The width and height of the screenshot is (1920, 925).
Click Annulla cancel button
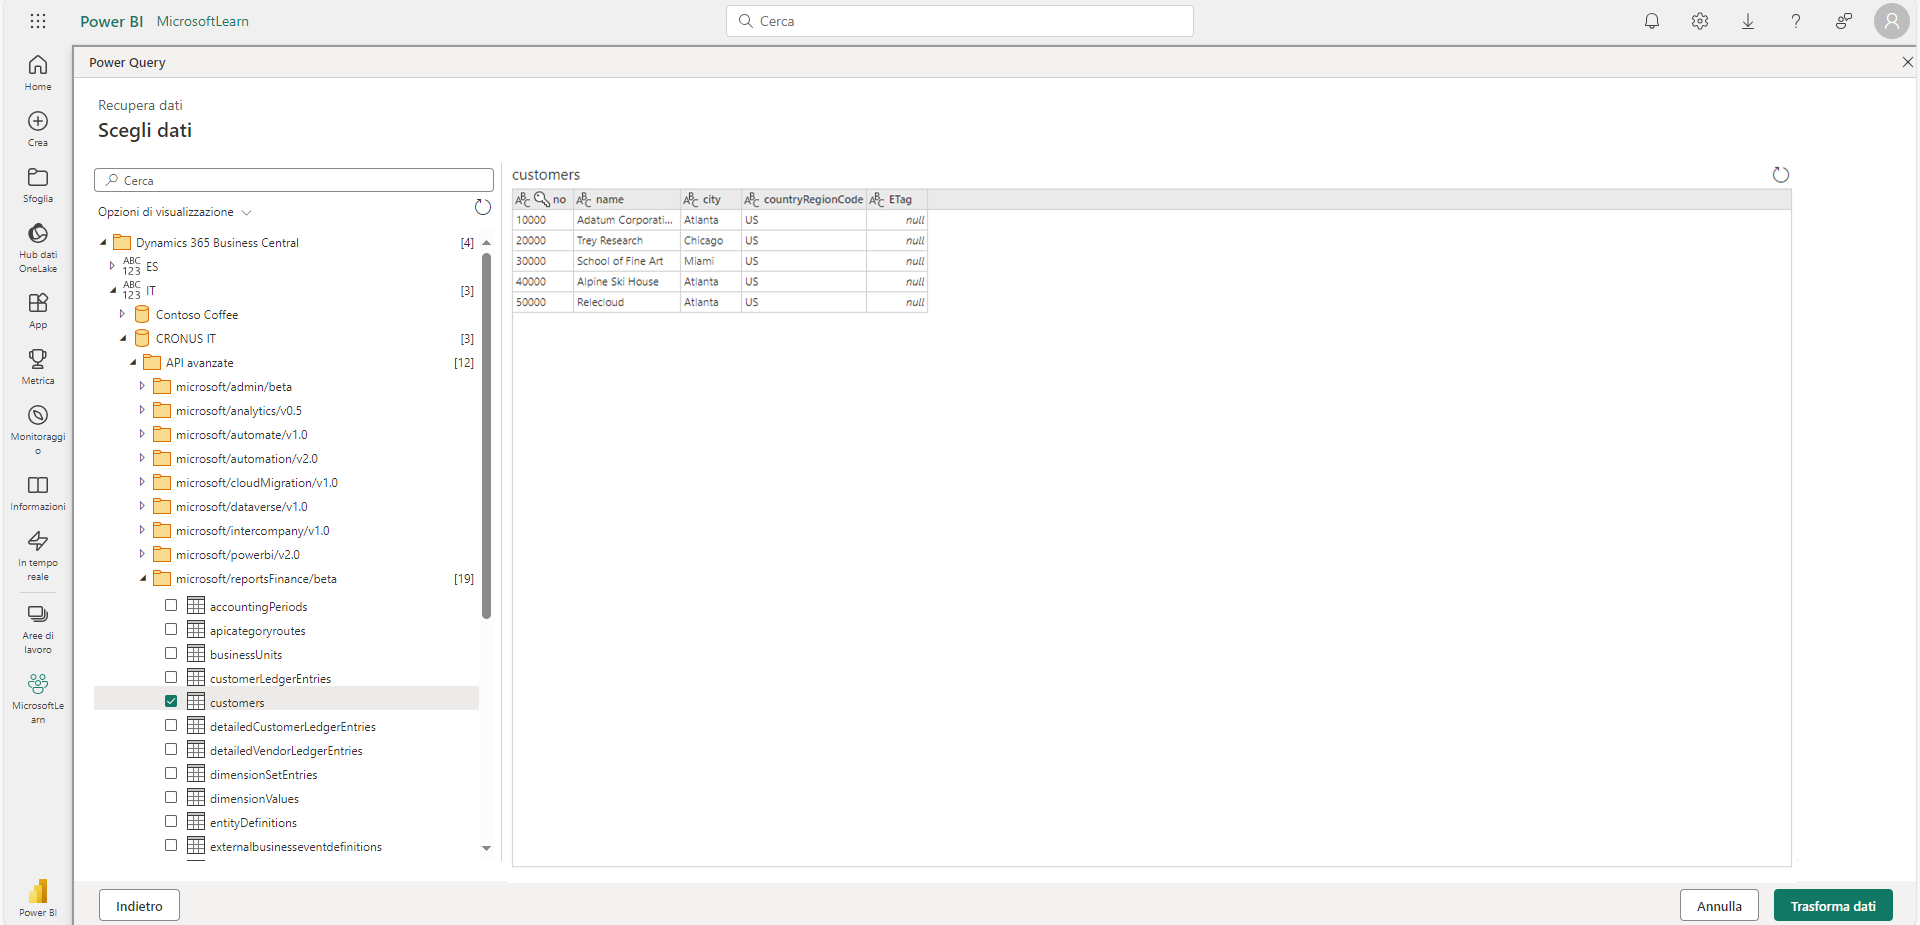[1719, 906]
